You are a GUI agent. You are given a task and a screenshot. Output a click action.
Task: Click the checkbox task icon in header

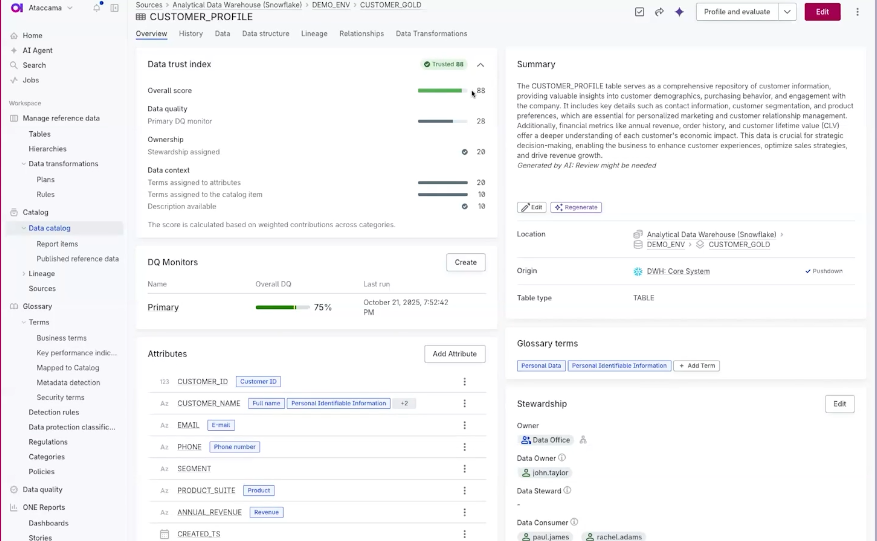pyautogui.click(x=640, y=12)
